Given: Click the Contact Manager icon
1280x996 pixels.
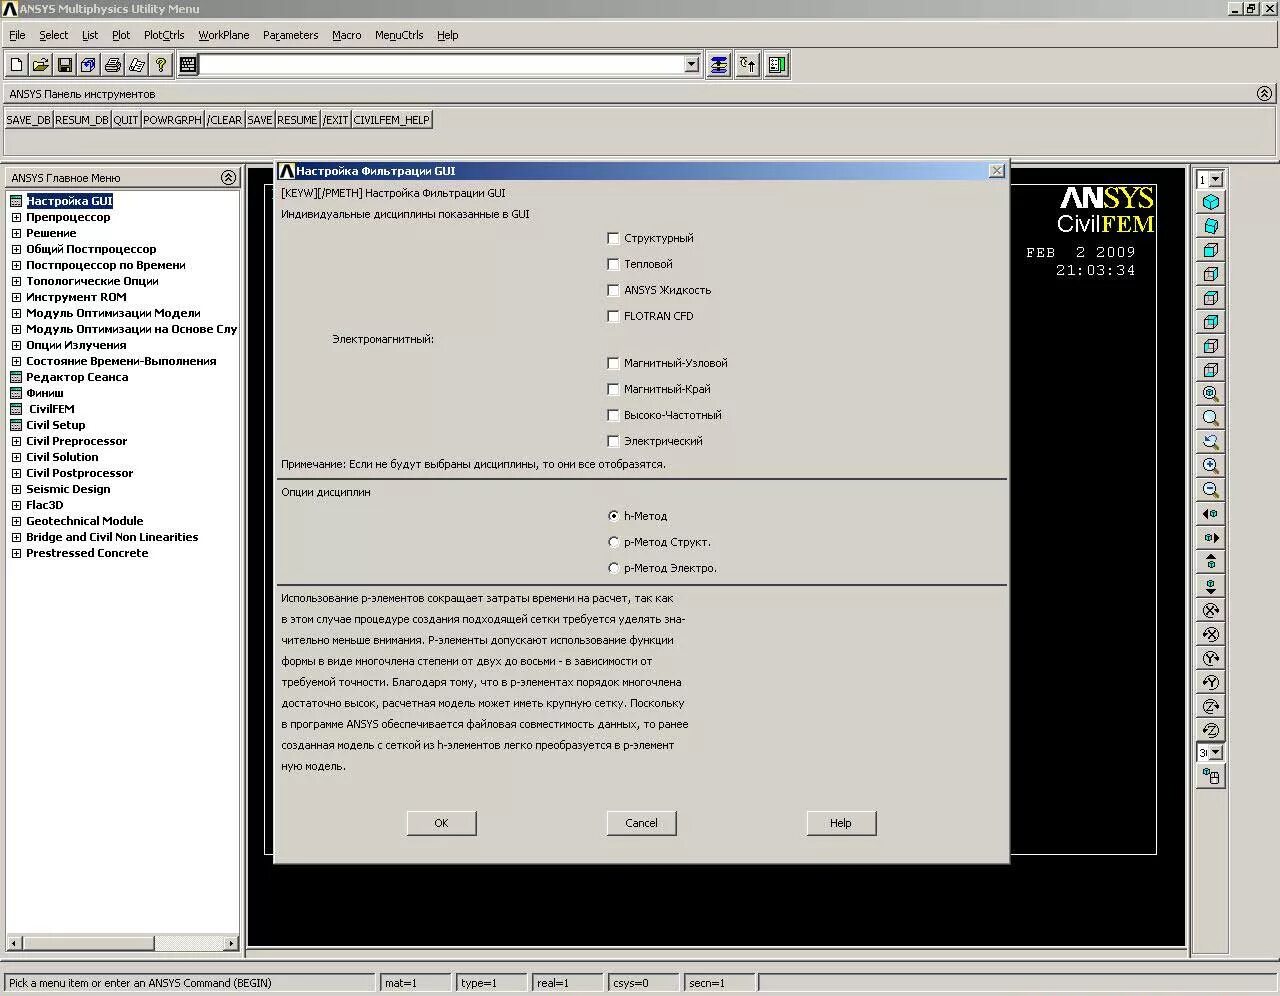Looking at the screenshot, I should pyautogui.click(x=777, y=65).
